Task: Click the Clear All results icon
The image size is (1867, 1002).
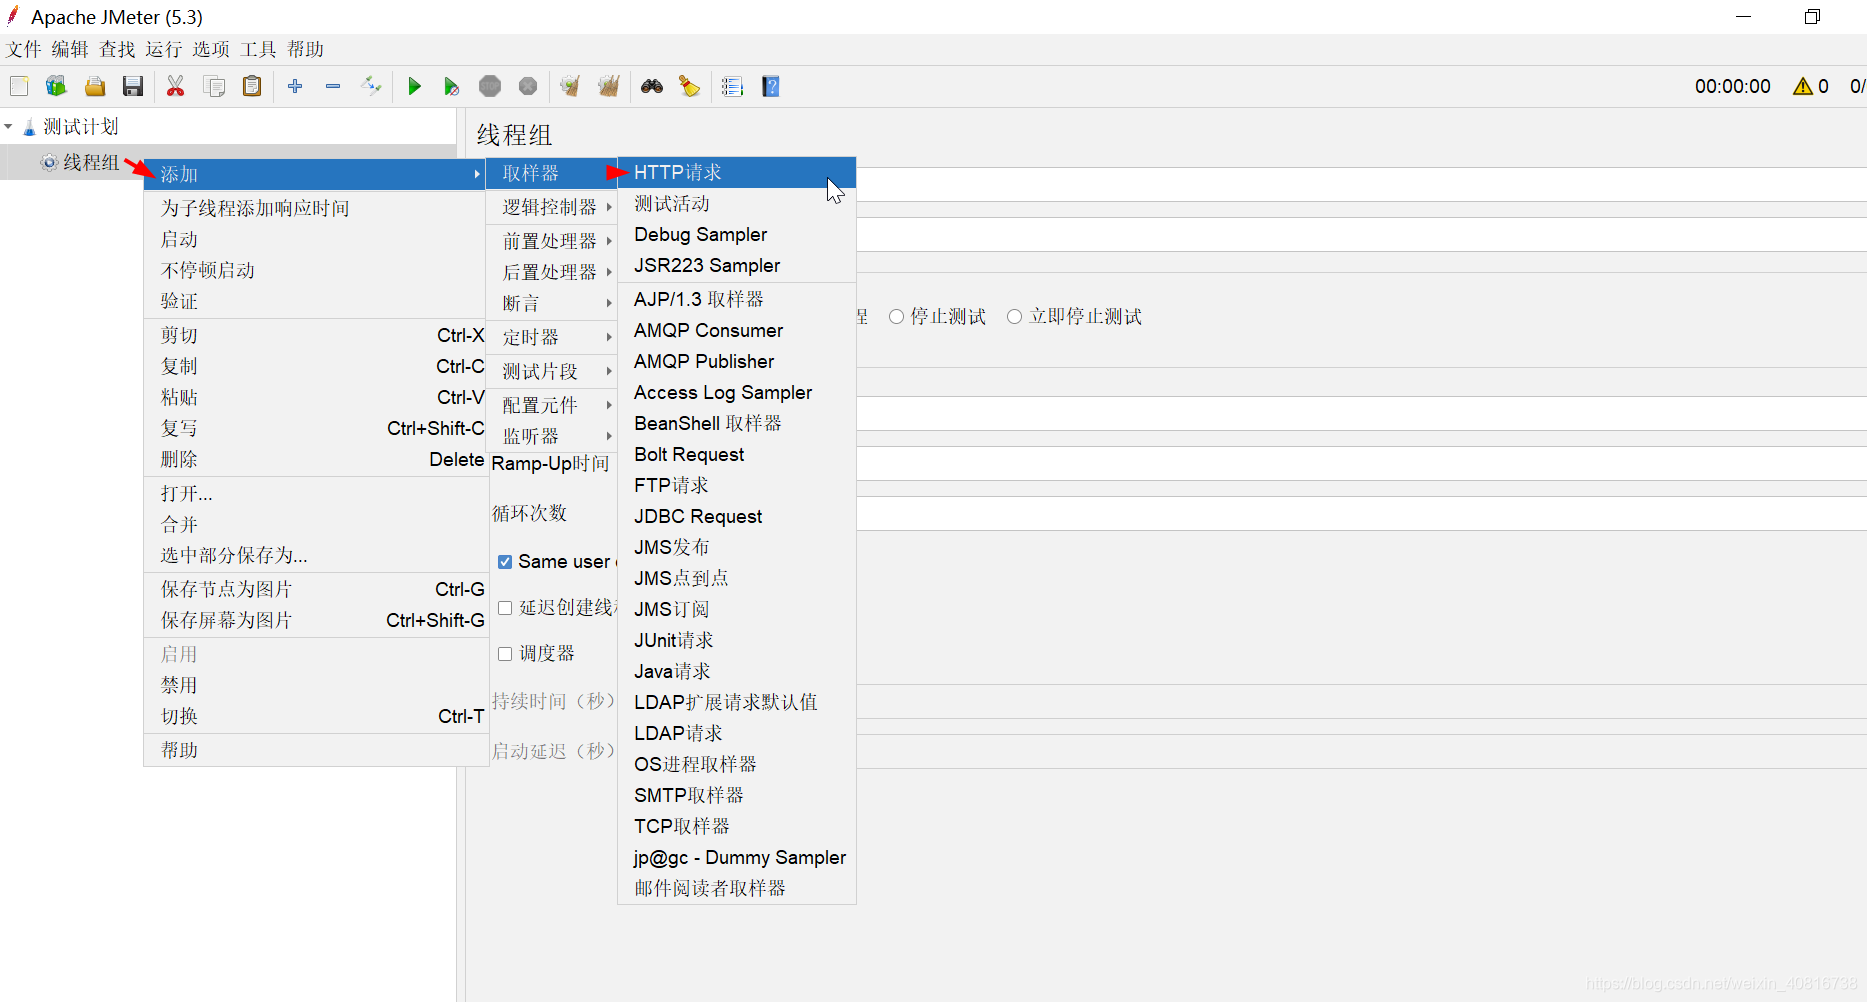Action: pos(609,86)
